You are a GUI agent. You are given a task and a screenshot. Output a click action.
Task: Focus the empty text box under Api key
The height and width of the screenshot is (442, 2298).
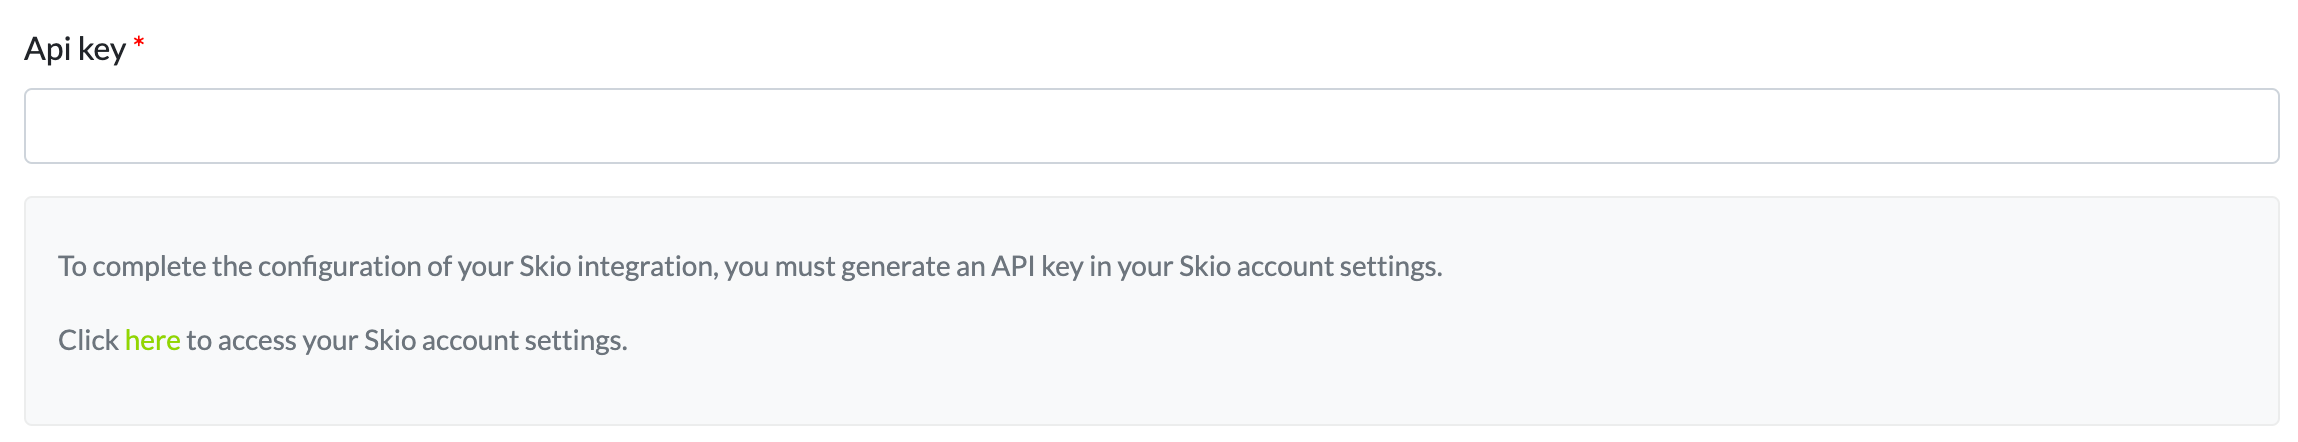pyautogui.click(x=800, y=126)
